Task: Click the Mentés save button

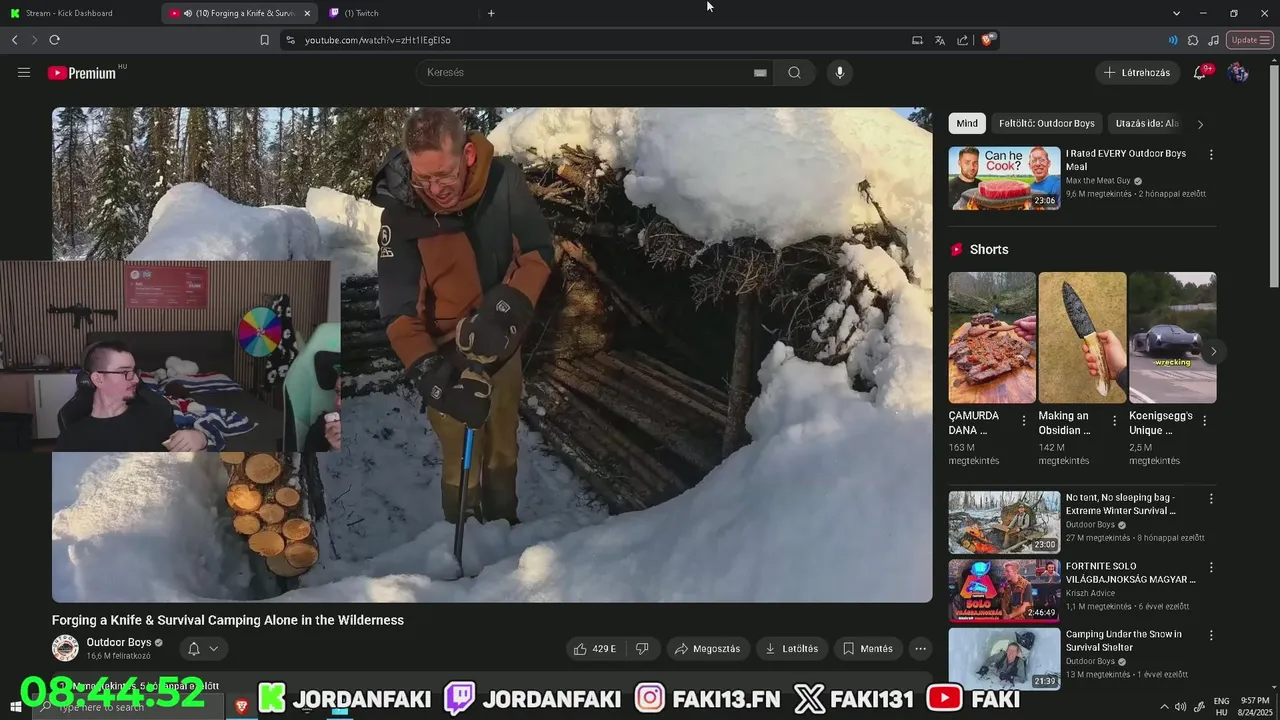Action: 867,648
